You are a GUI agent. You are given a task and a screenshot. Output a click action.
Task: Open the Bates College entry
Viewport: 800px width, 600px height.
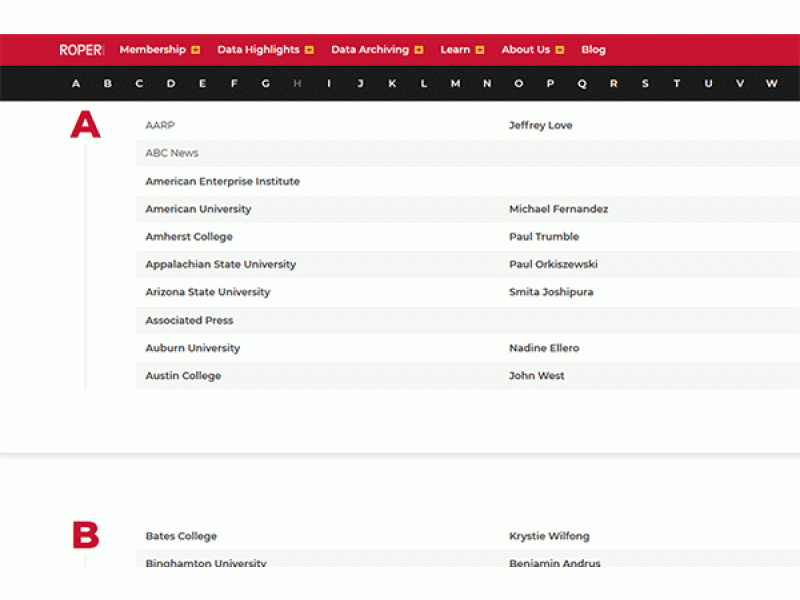(181, 537)
